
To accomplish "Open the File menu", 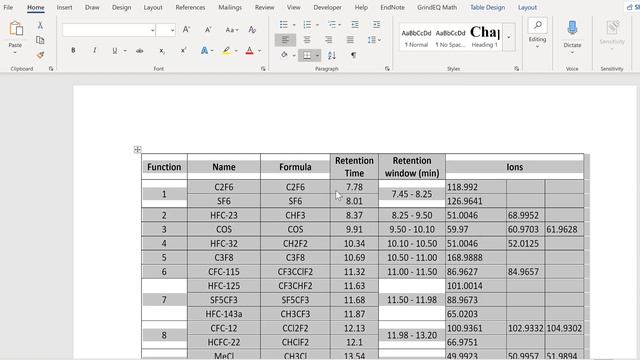I will 8,7.
